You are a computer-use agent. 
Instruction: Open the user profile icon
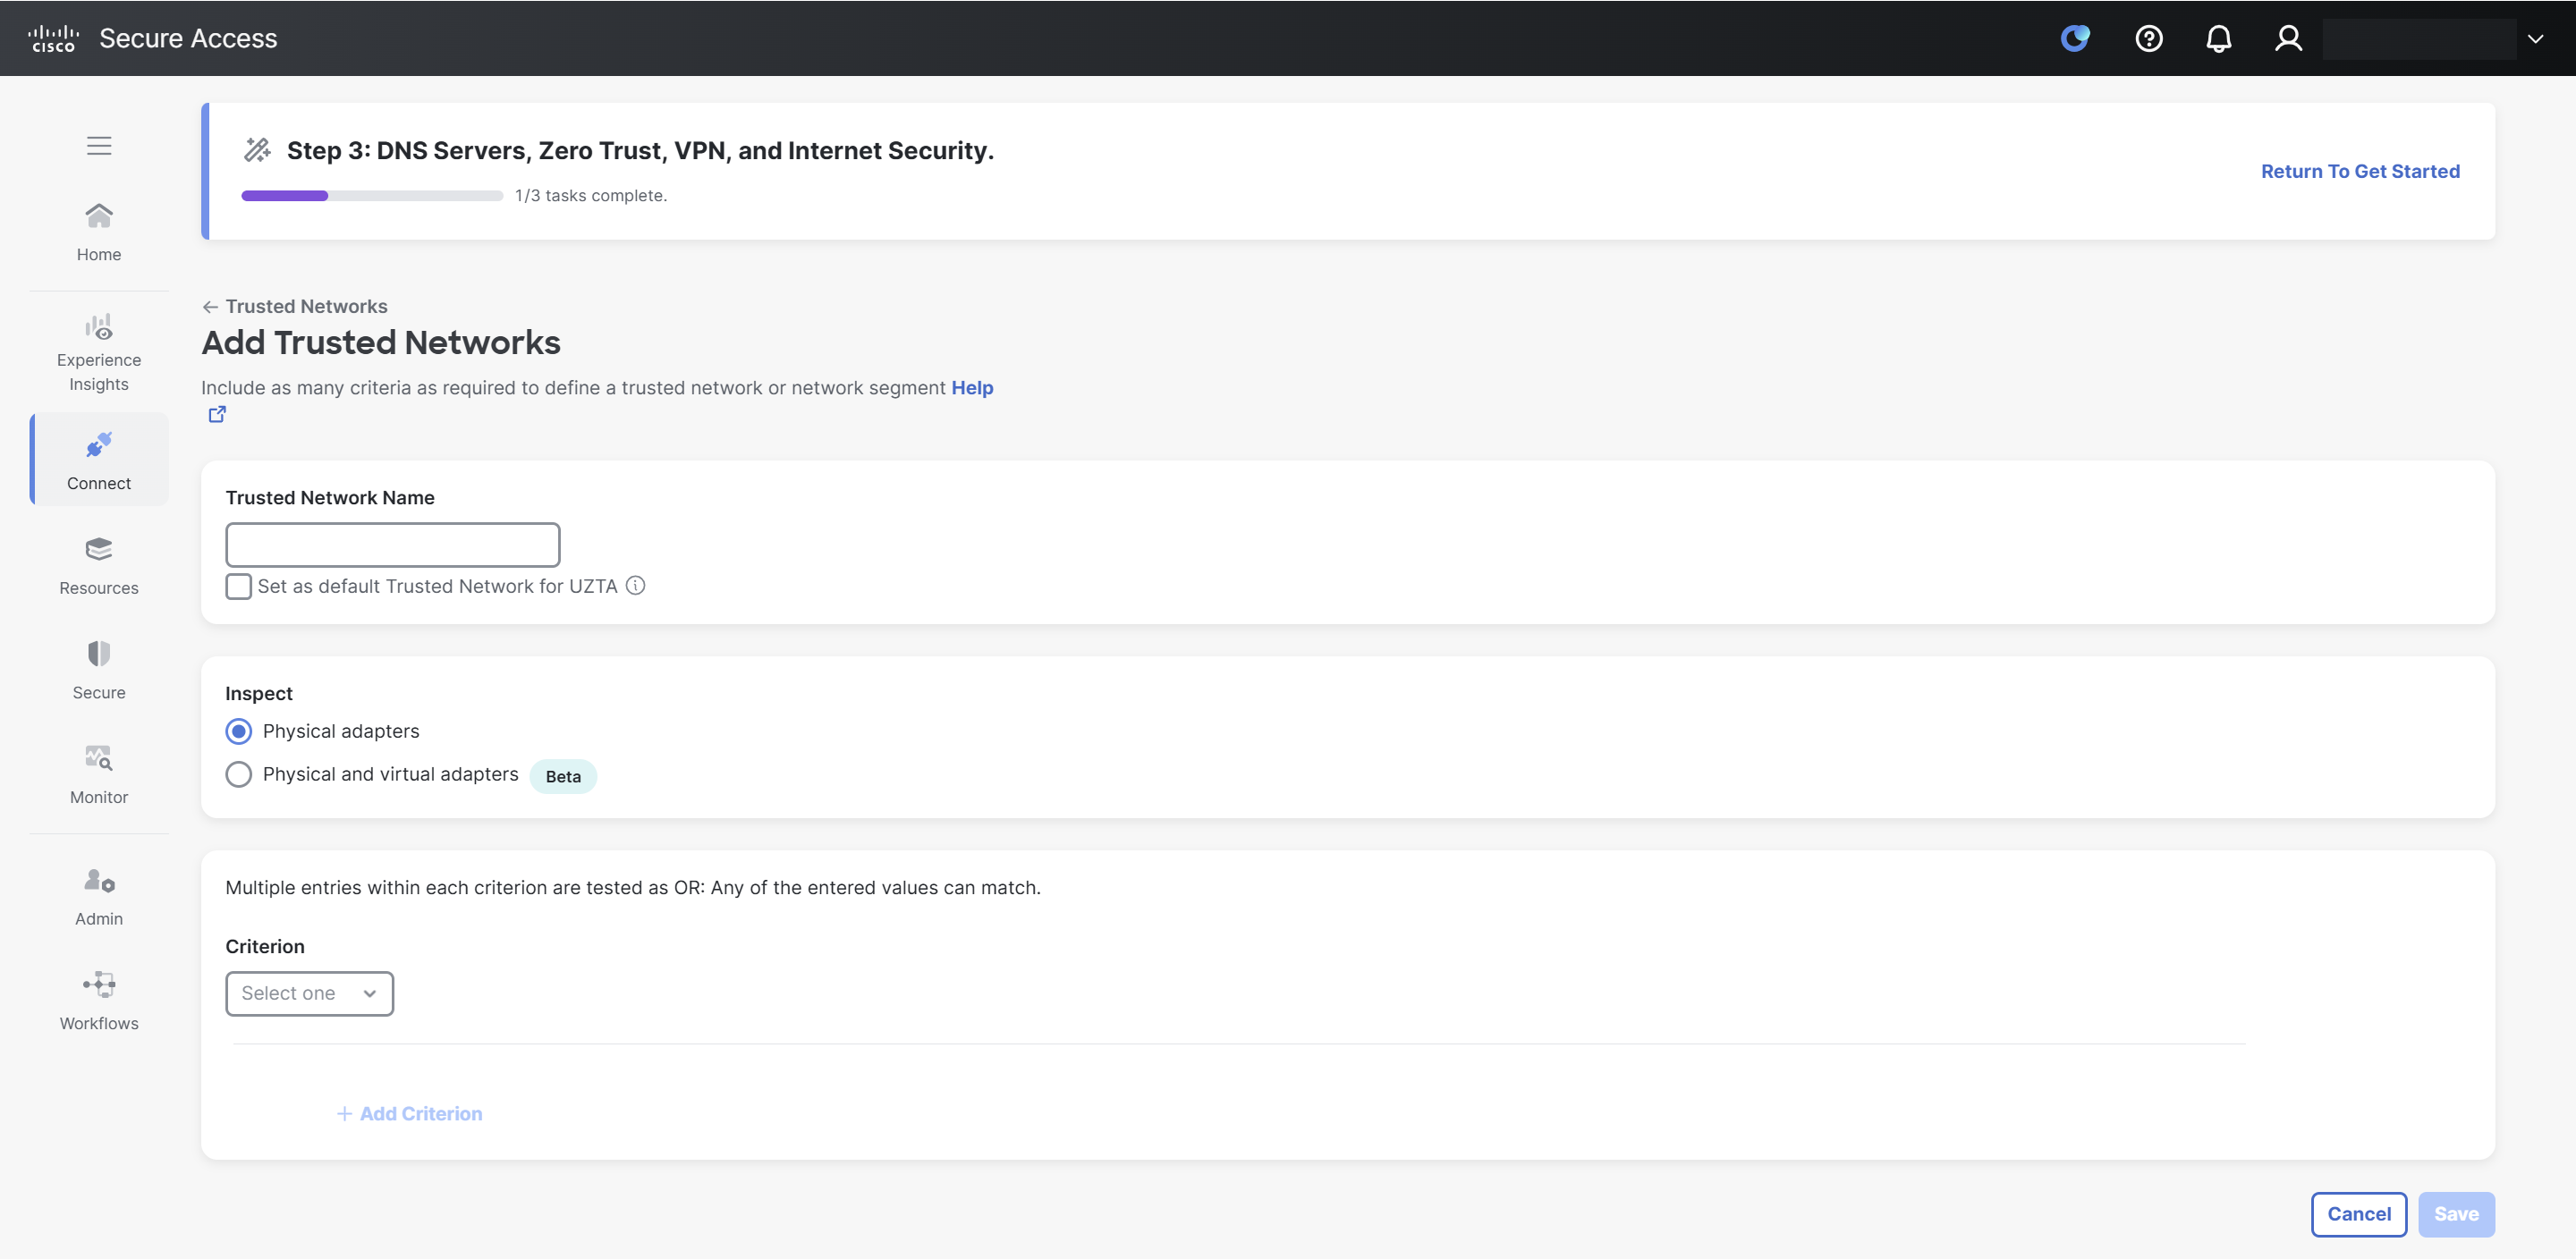pyautogui.click(x=2288, y=38)
